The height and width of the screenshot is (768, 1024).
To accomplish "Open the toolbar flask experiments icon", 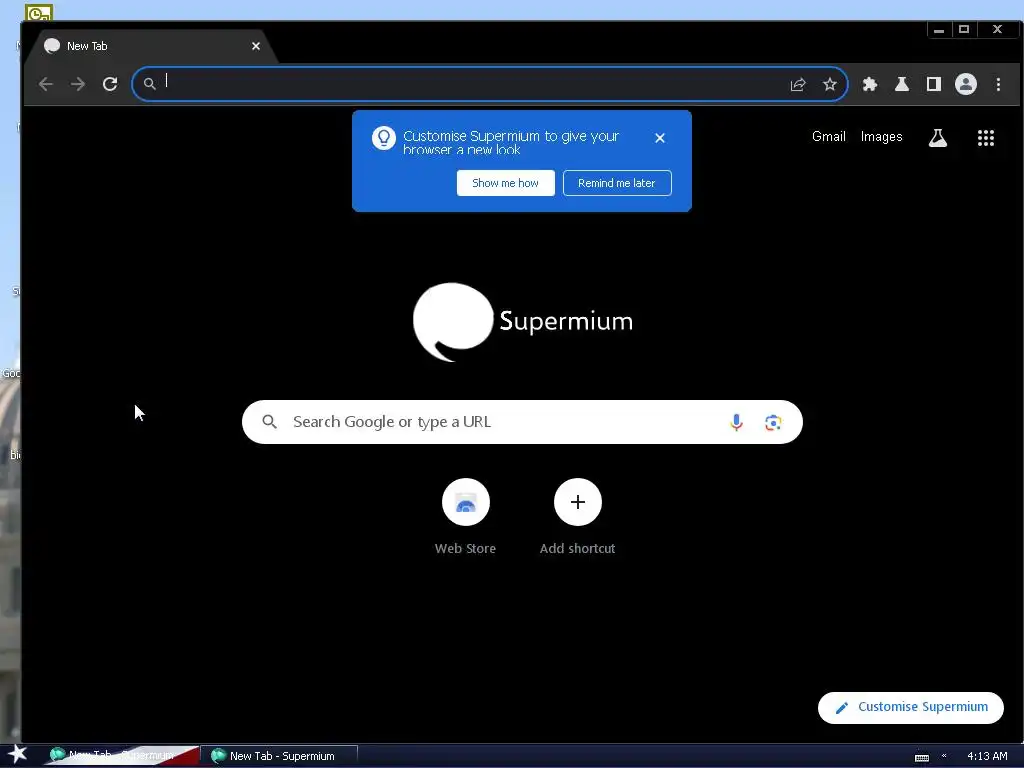I will pyautogui.click(x=902, y=84).
